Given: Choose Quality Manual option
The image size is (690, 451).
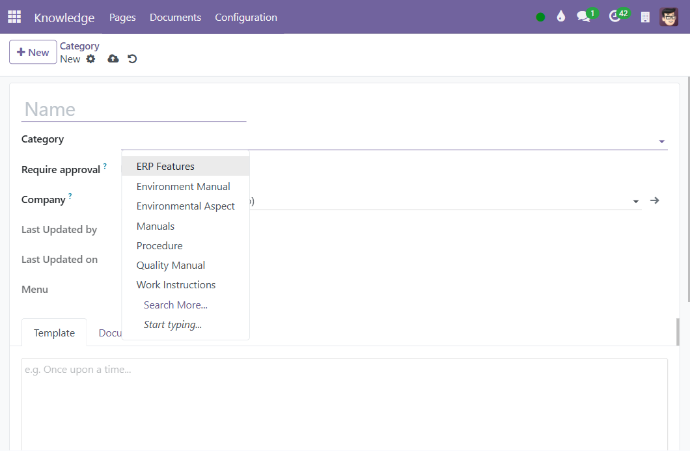Looking at the screenshot, I should coord(170,265).
